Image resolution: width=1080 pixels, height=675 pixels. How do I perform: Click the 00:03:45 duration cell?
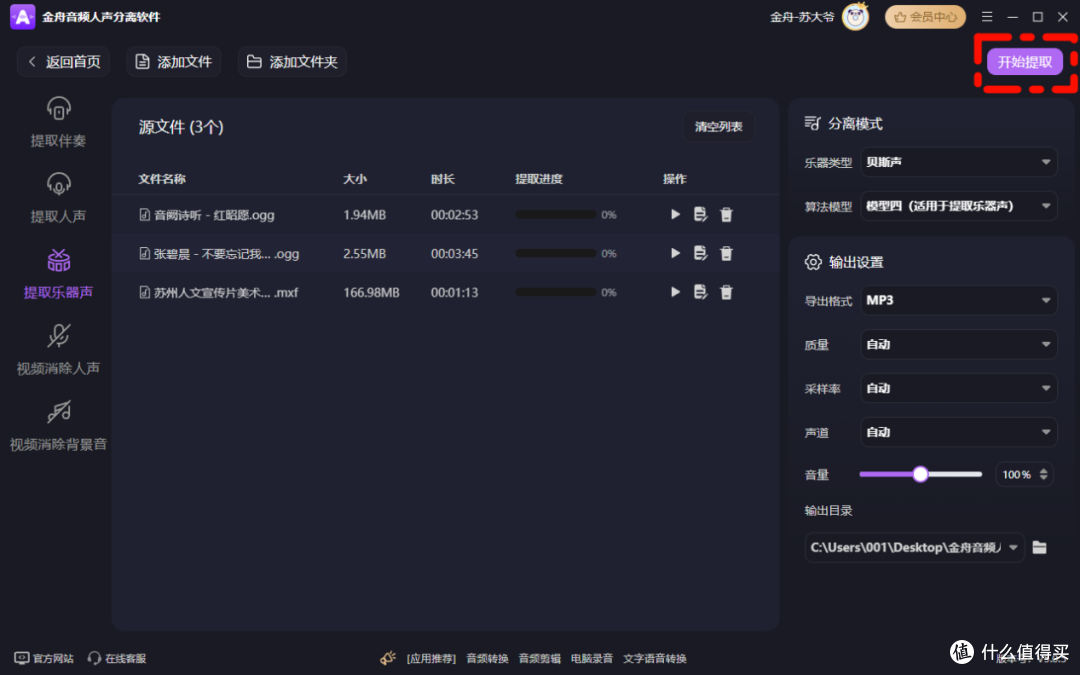[455, 253]
